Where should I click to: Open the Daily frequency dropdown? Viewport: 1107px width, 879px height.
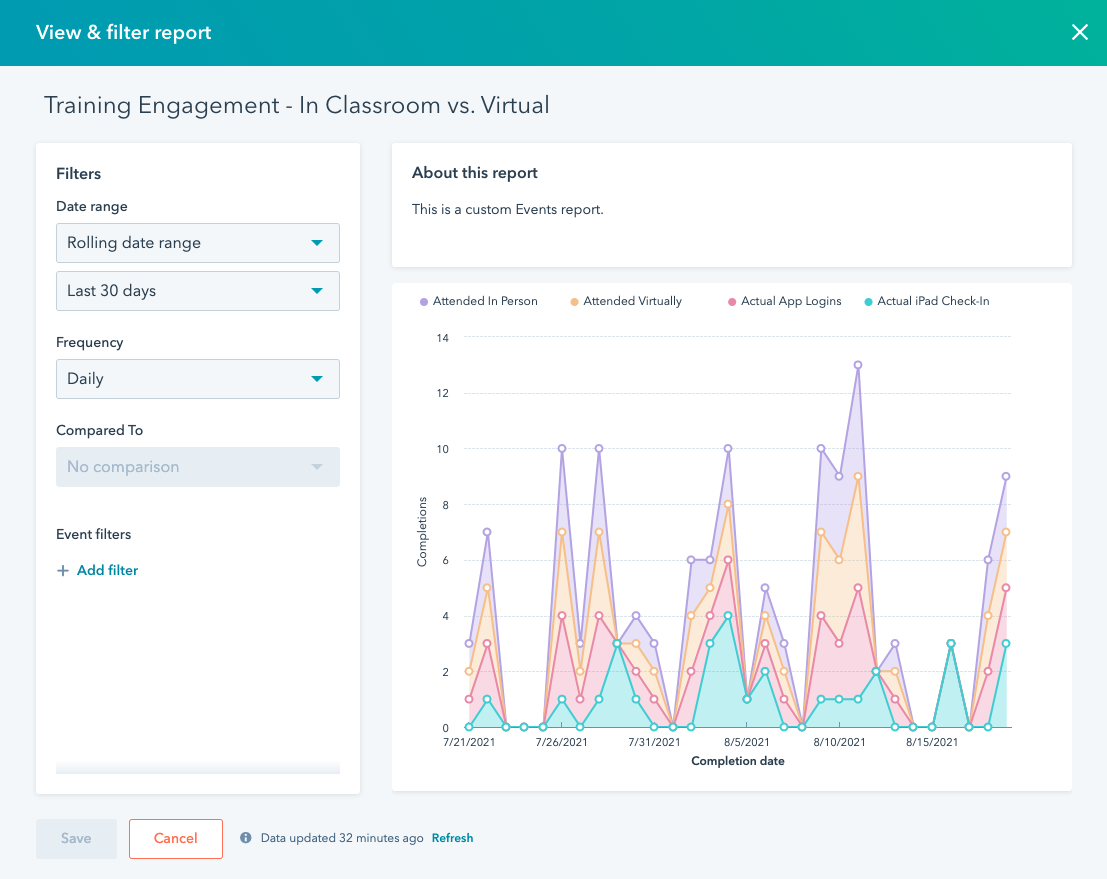pyautogui.click(x=197, y=379)
